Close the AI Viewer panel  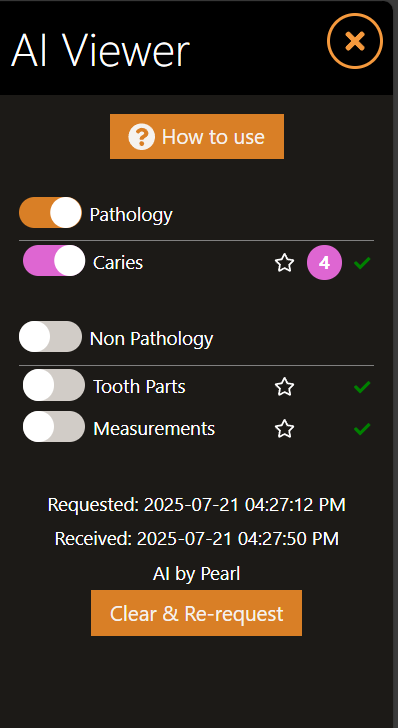(x=355, y=41)
